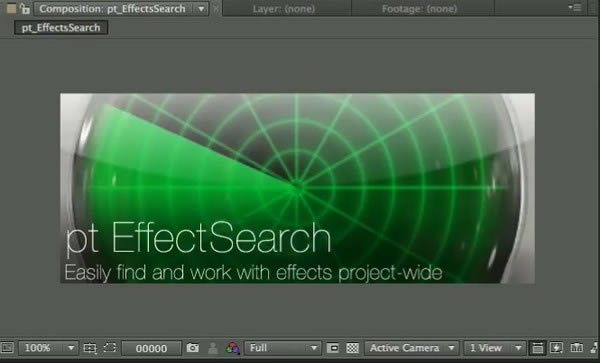Open the 100% magnification dropdown
The height and width of the screenshot is (363, 600).
pos(49,348)
